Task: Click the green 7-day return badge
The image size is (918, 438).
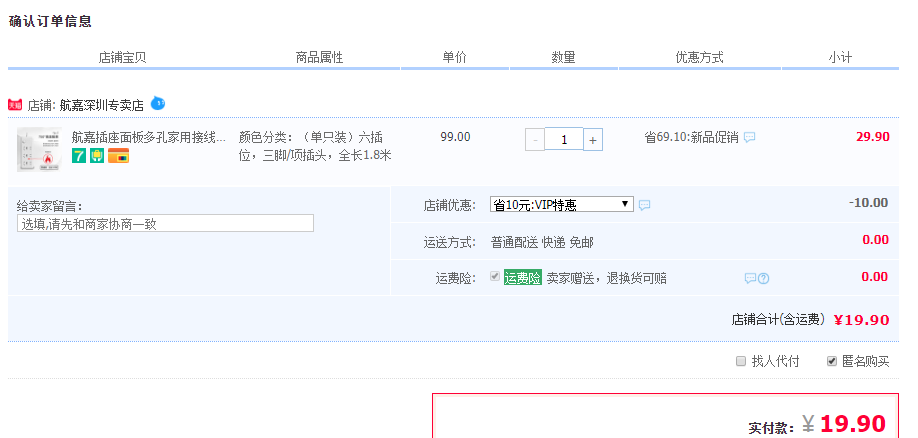Action: [x=79, y=156]
